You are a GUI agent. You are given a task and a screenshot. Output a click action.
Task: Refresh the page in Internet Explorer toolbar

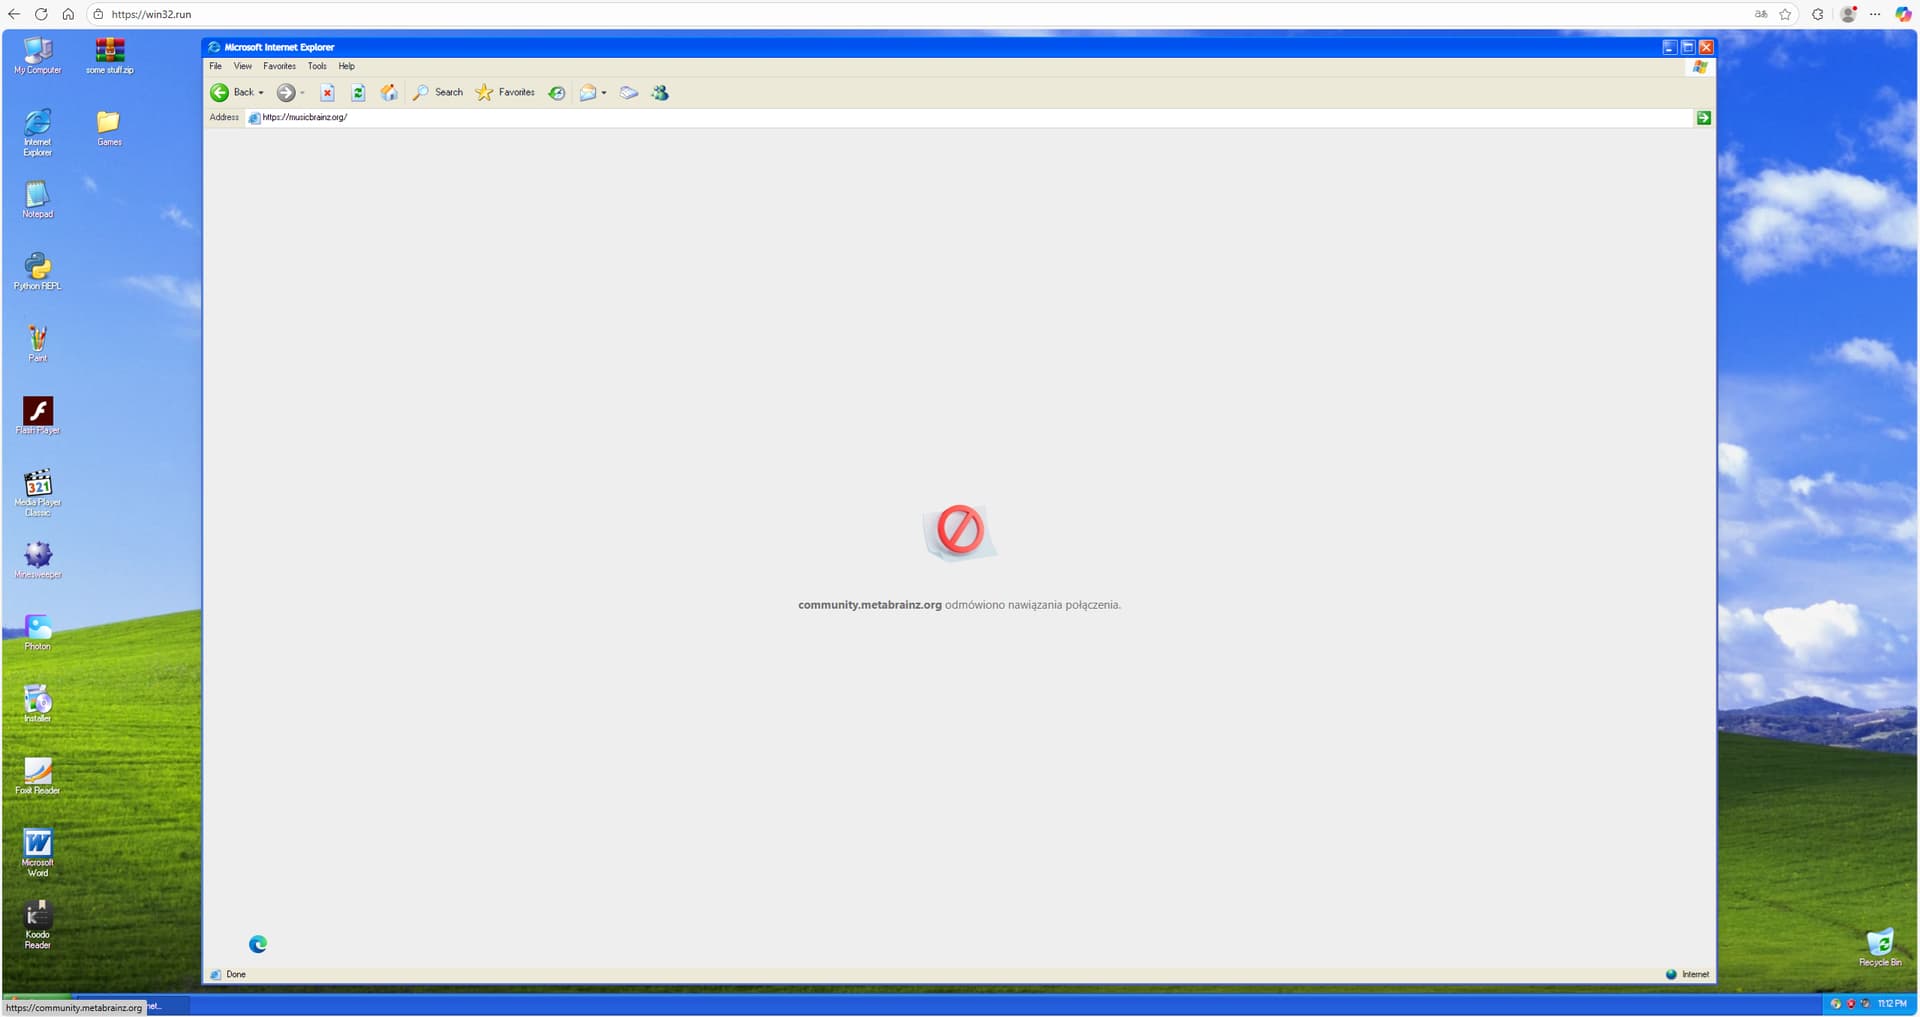(358, 93)
